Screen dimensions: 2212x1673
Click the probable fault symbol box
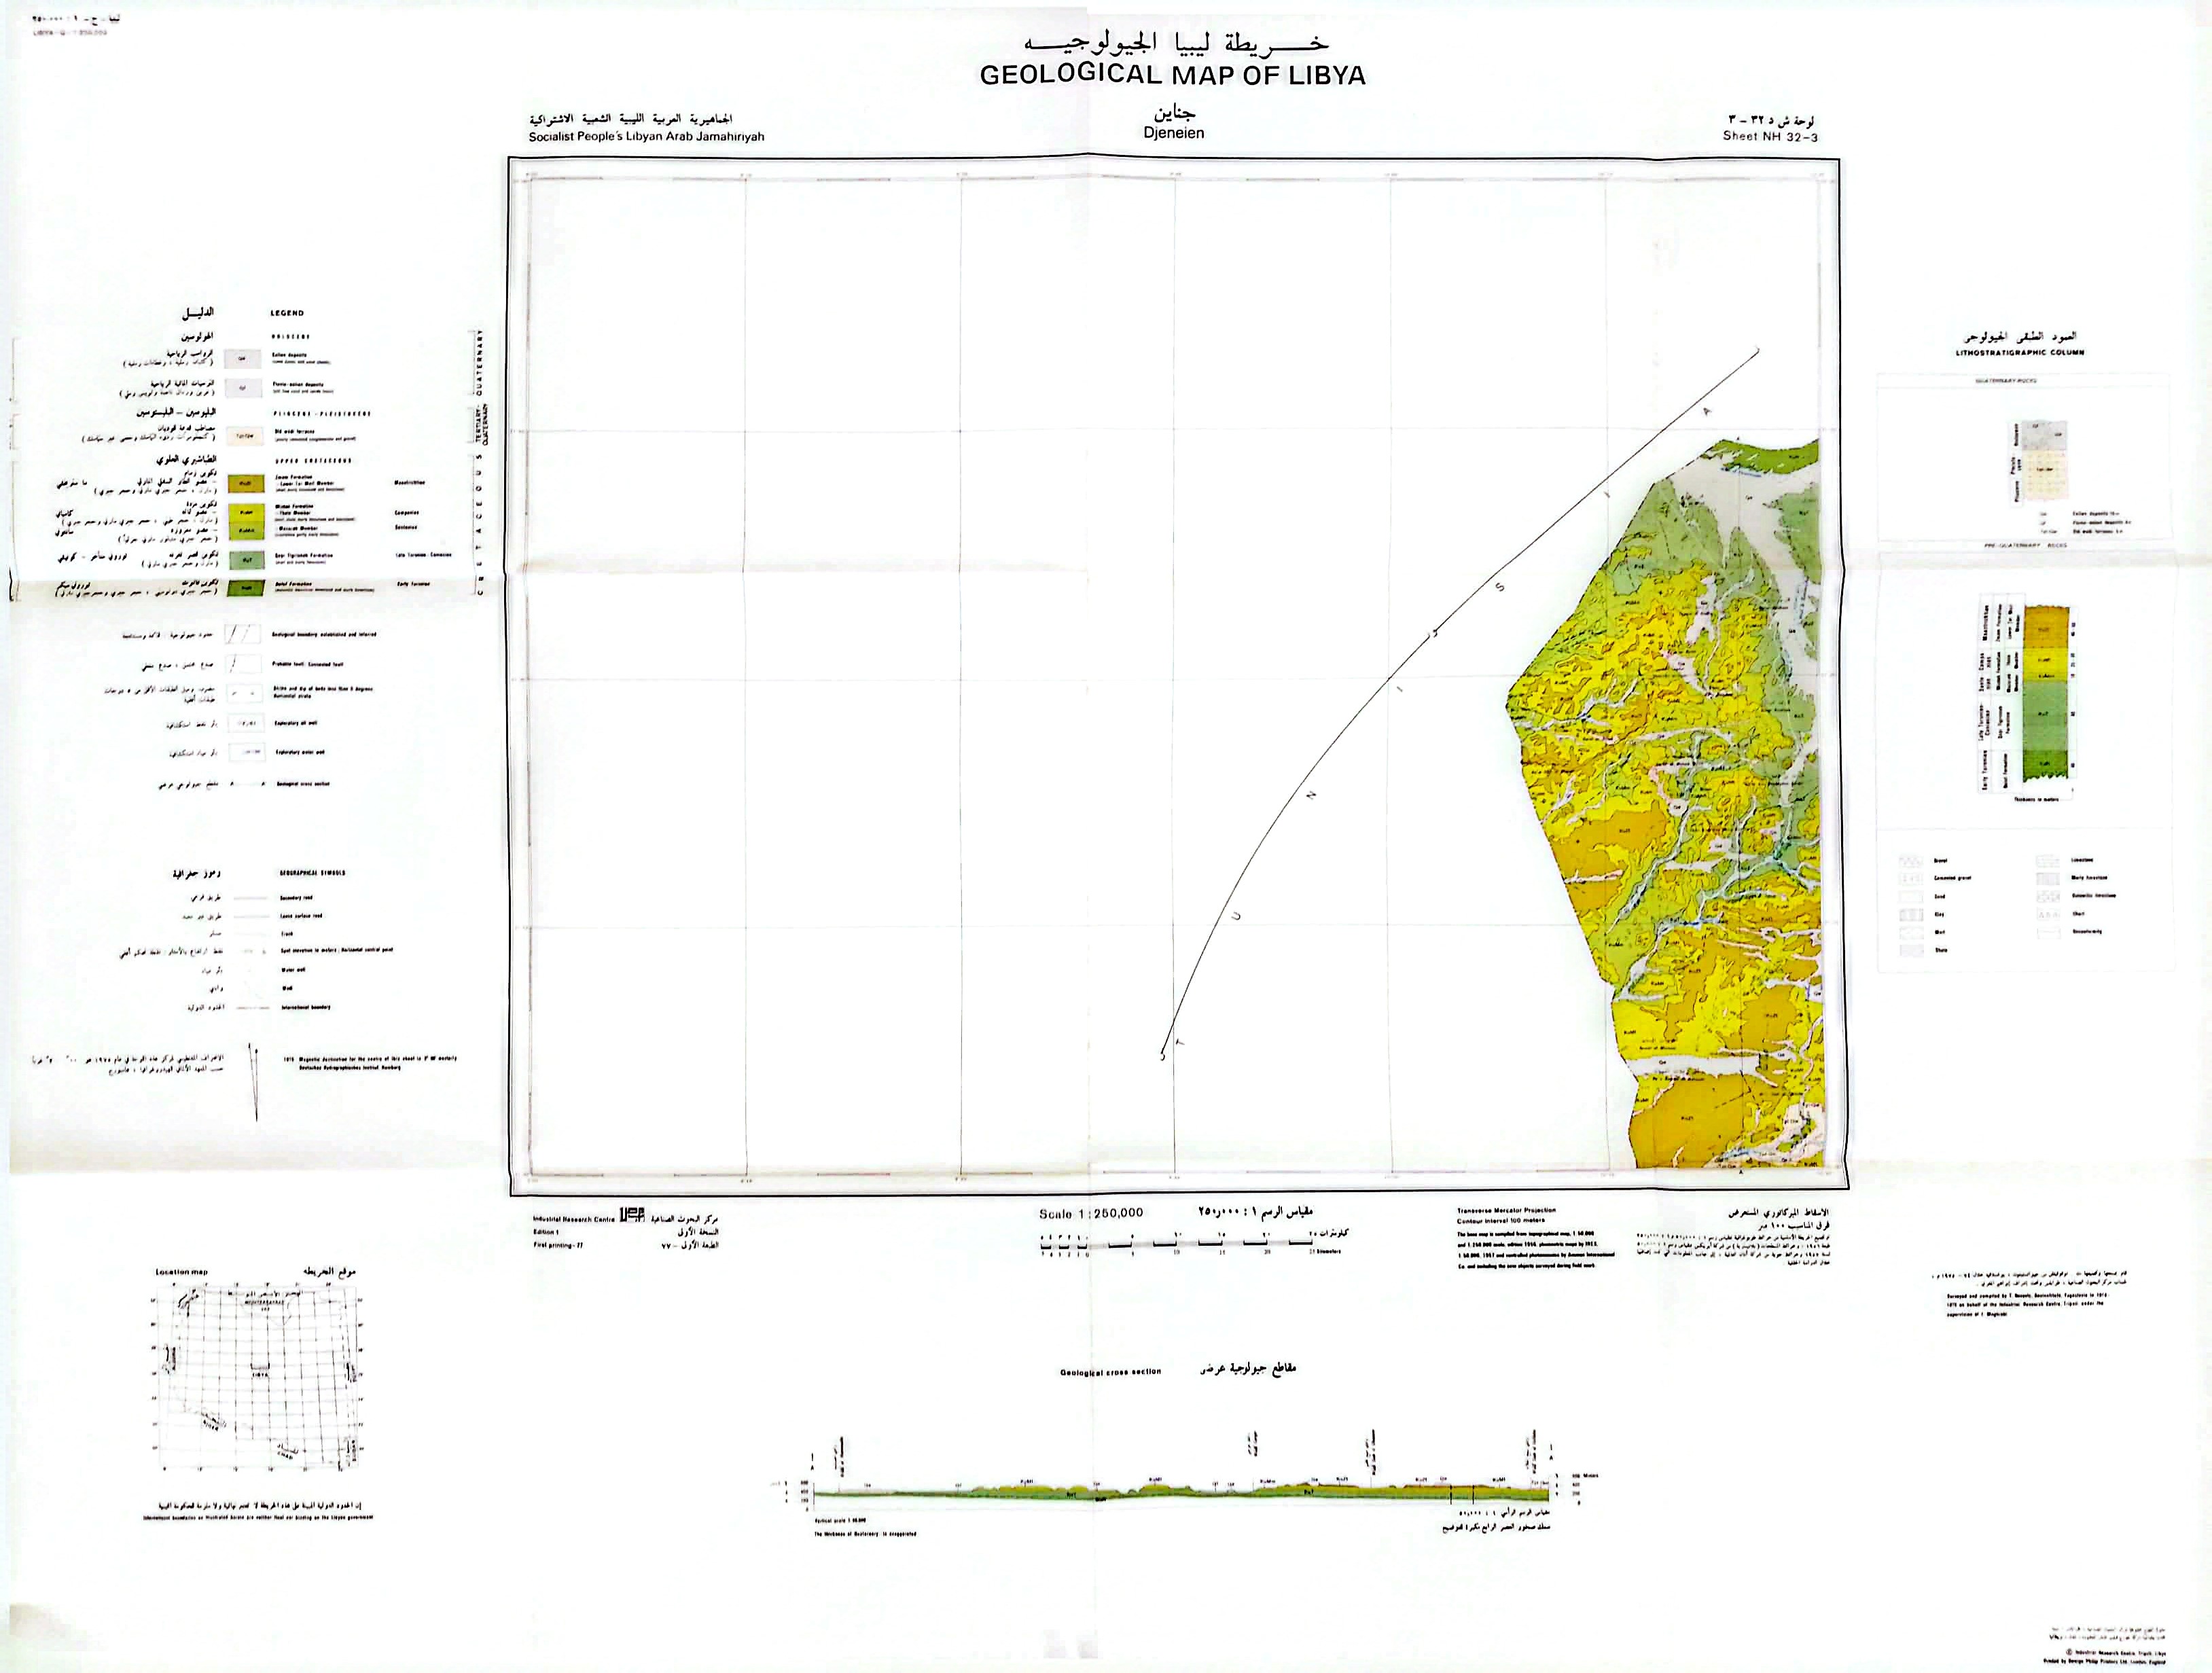pyautogui.click(x=243, y=665)
